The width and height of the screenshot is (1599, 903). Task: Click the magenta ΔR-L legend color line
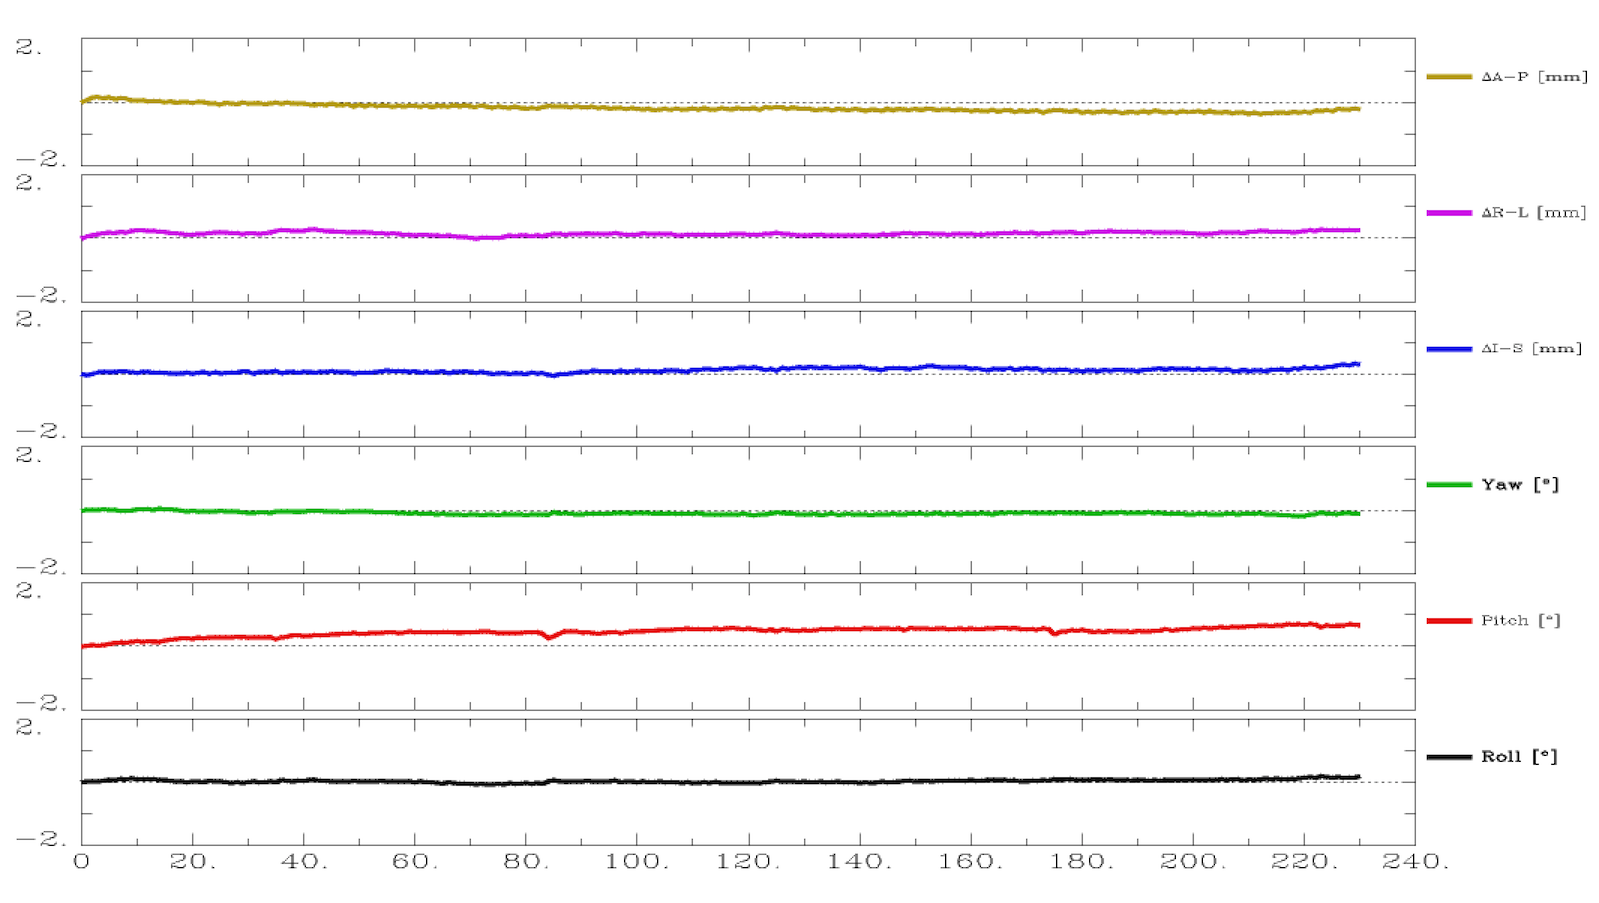(x=1449, y=213)
